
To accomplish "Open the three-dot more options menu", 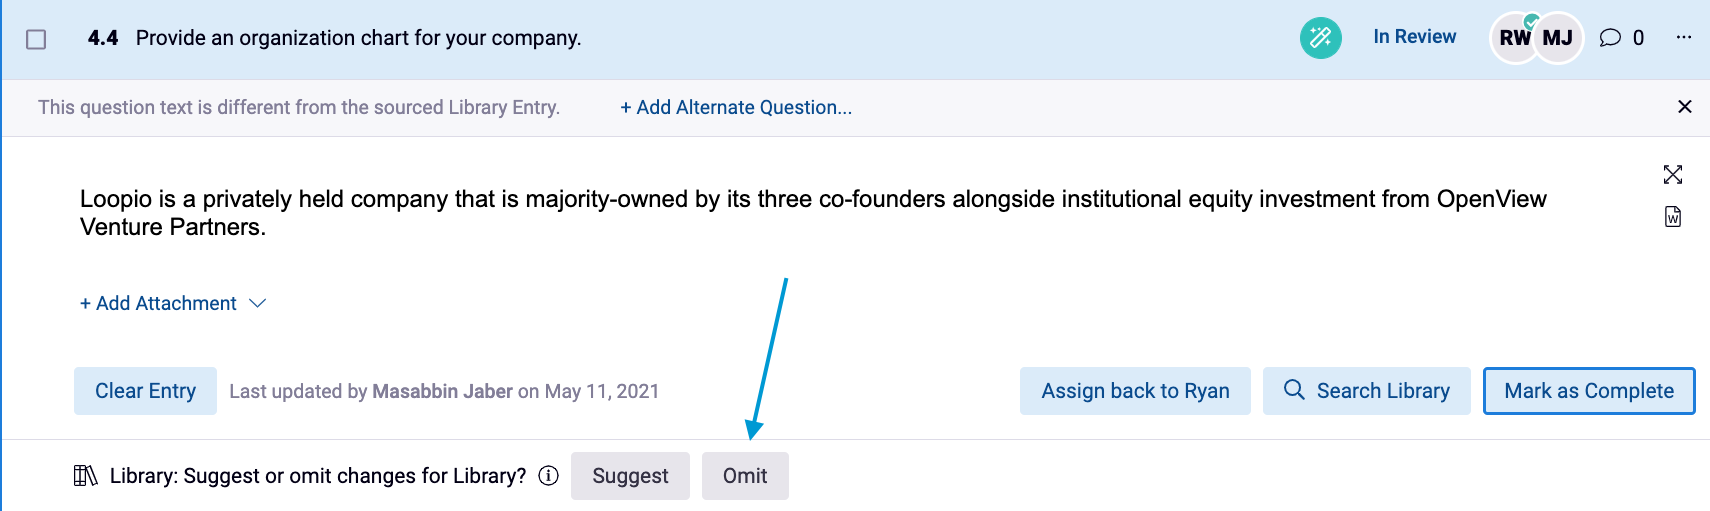I will click(1684, 37).
